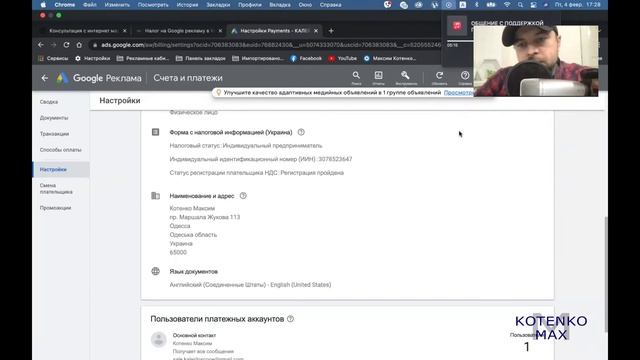Open the Настройки bookmark in bookmarks bar

pyautogui.click(x=93, y=58)
